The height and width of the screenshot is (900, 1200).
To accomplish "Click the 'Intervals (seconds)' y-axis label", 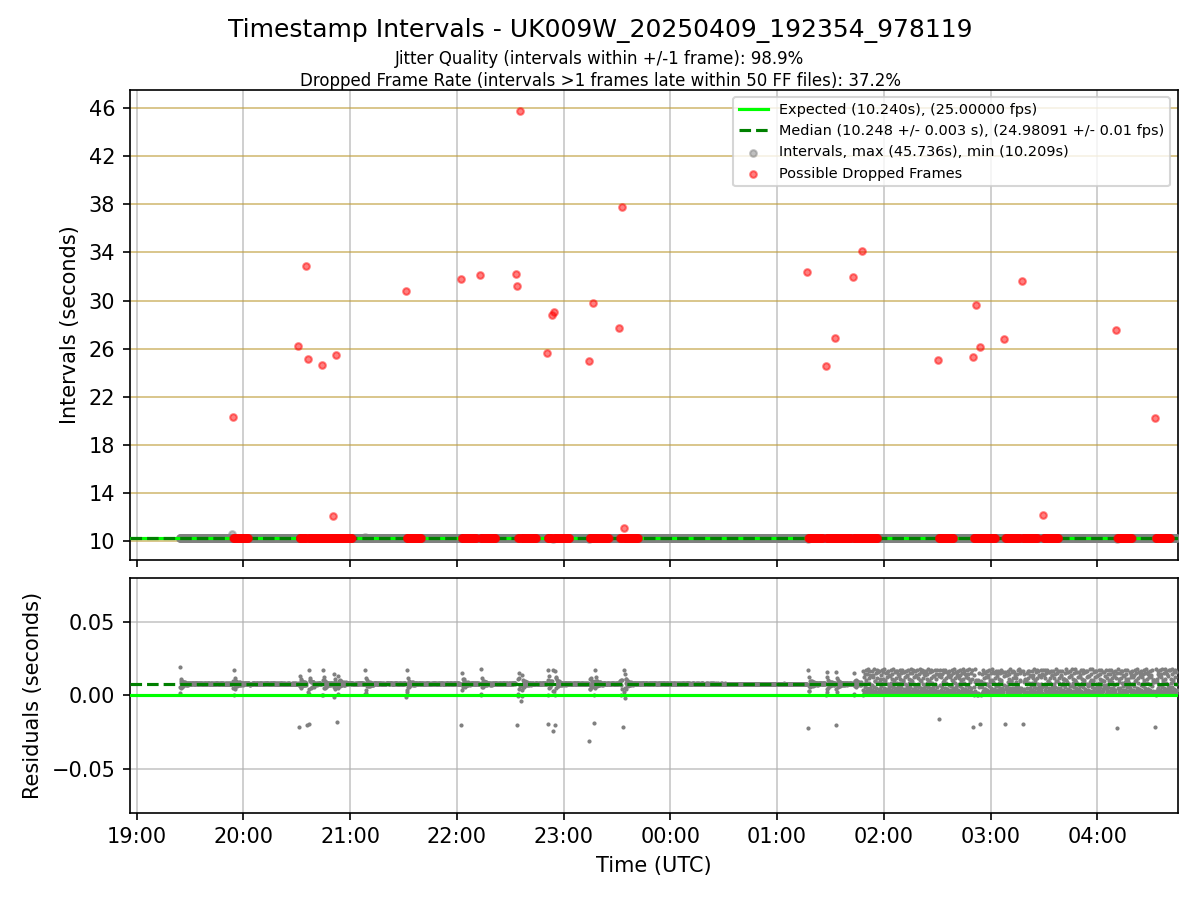I will pos(69,325).
